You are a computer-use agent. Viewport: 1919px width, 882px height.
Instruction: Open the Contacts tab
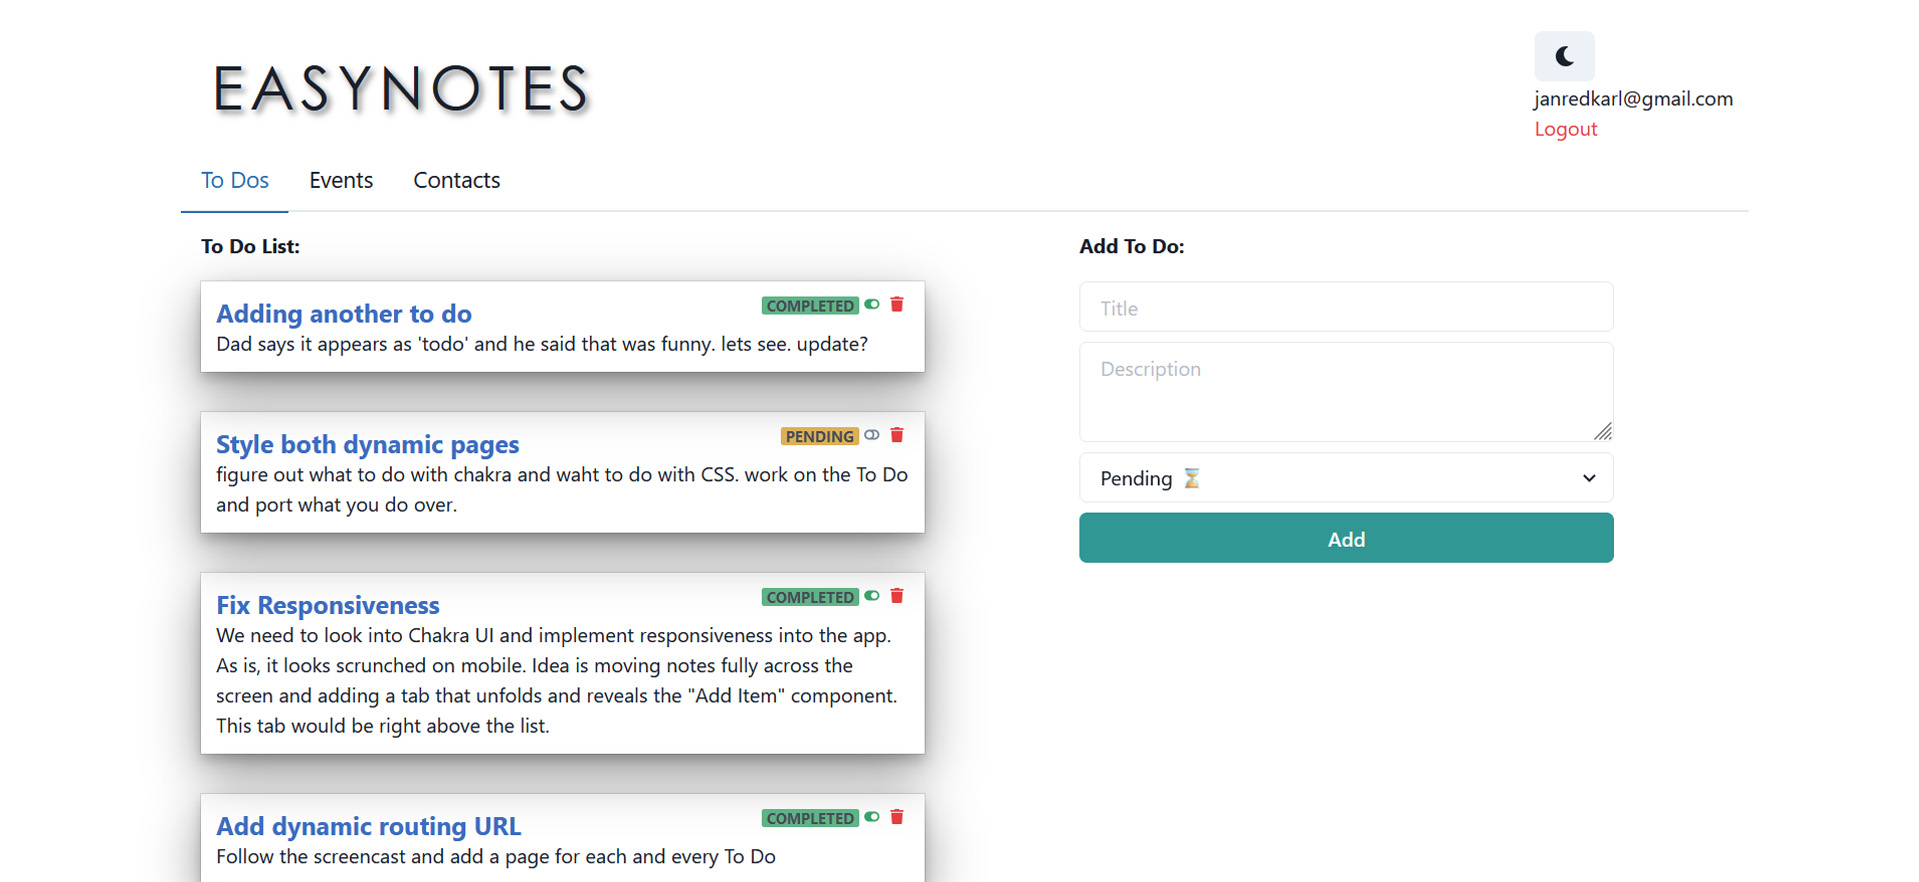[456, 180]
